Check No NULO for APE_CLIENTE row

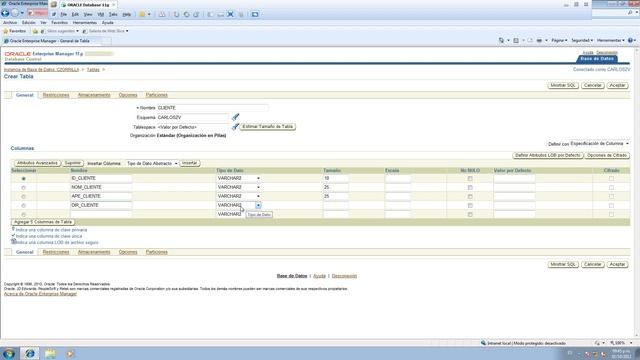[470, 196]
